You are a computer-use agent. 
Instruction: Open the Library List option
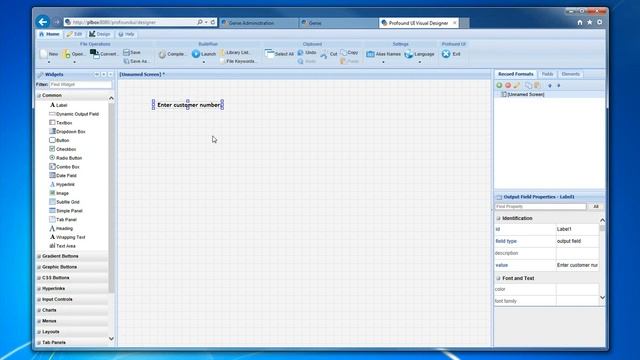235,52
